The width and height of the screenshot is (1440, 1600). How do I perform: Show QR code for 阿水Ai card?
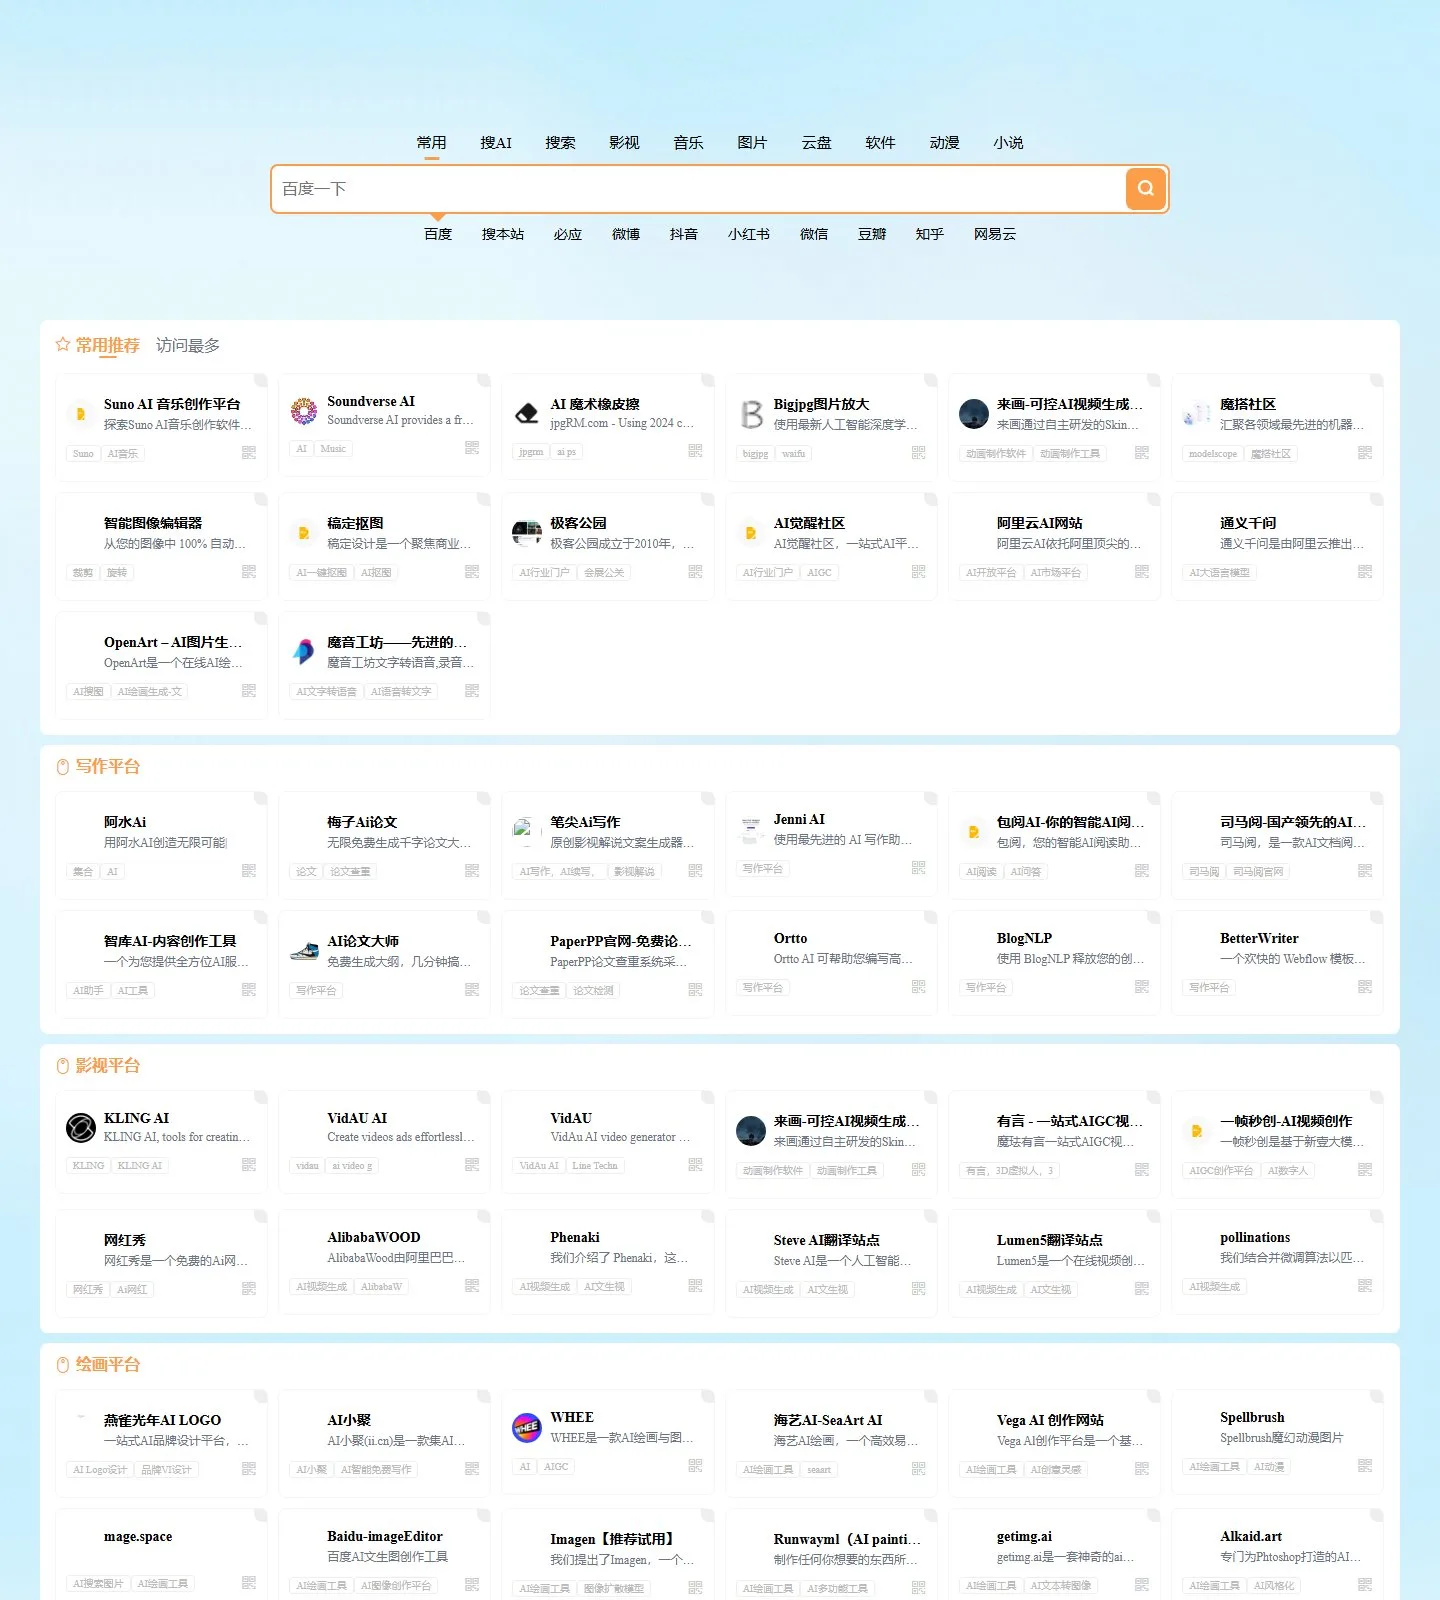tap(249, 870)
